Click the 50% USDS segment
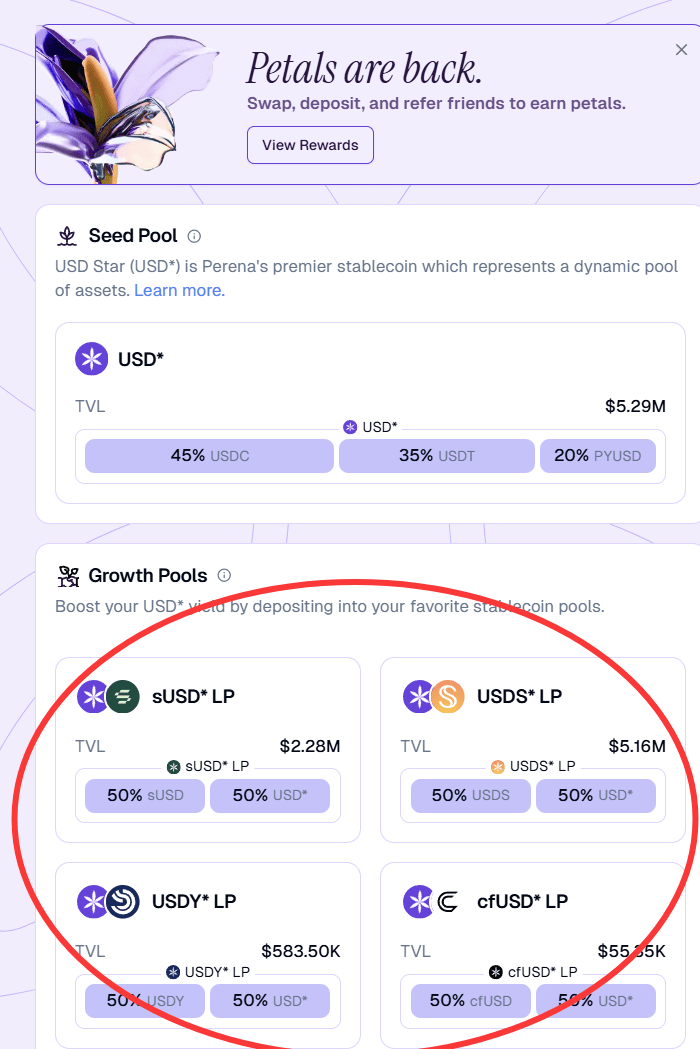Viewport: 700px width, 1049px height. point(470,795)
